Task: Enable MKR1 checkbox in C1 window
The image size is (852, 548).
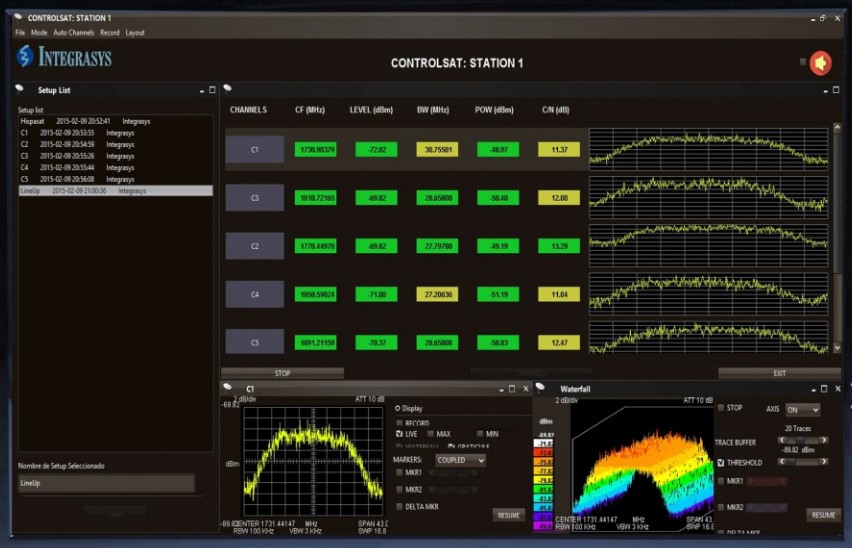Action: 399,473
